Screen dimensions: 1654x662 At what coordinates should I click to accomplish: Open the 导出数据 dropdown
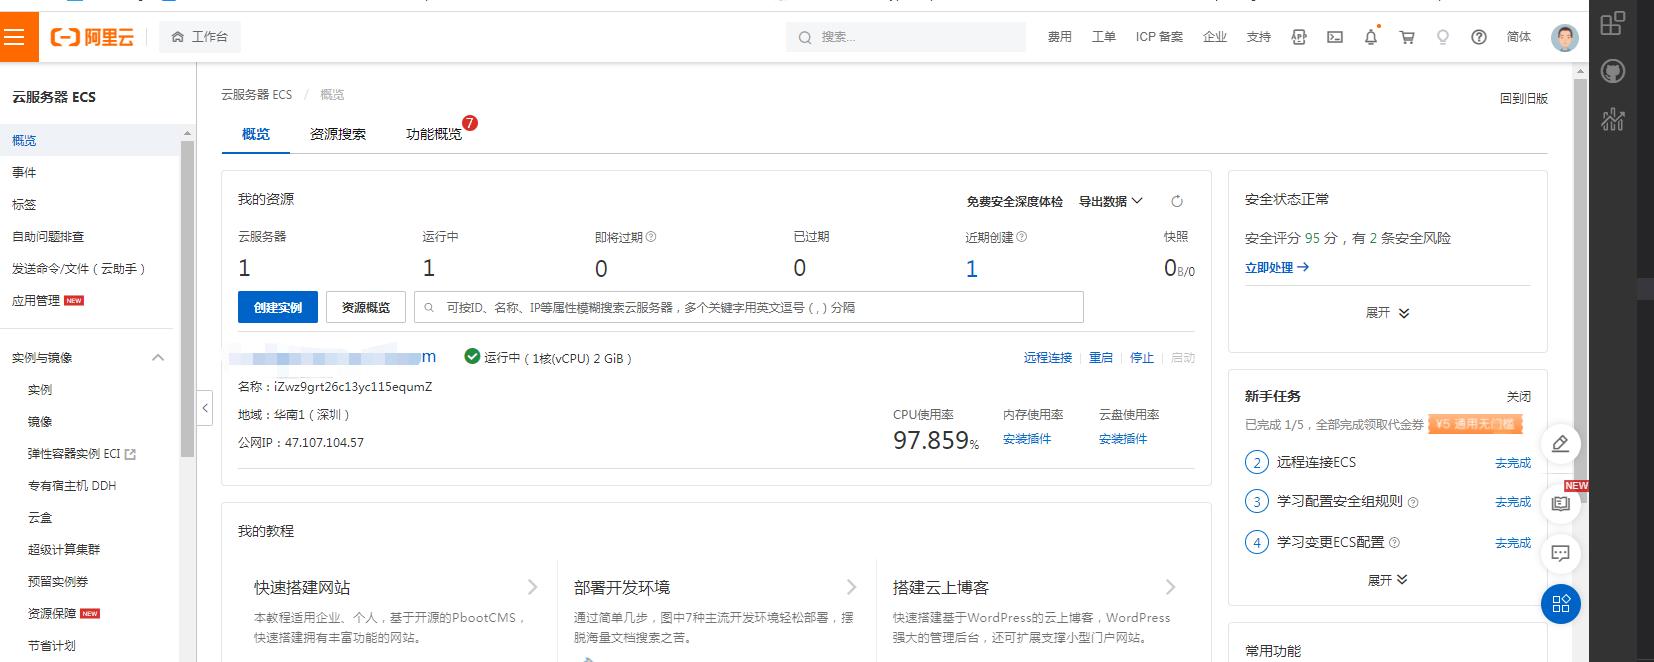pos(1110,201)
